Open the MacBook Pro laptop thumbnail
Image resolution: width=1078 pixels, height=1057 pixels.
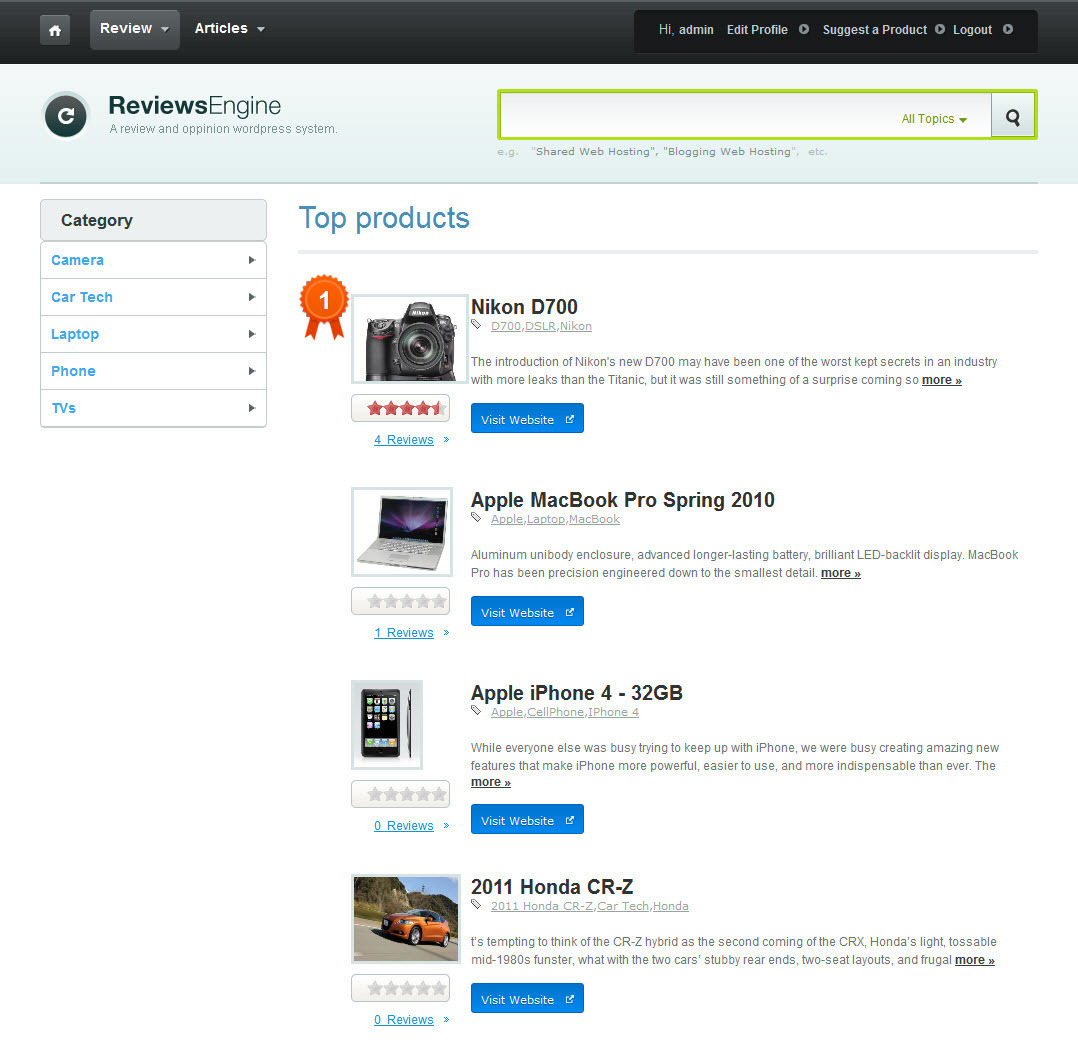(402, 532)
